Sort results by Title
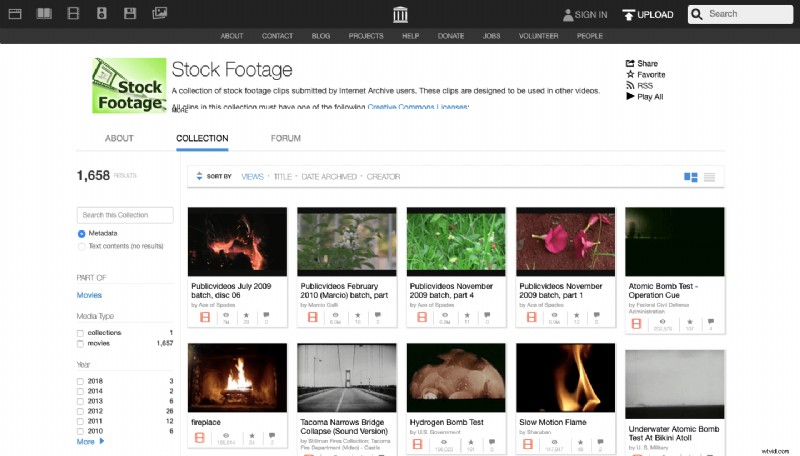 (283, 177)
